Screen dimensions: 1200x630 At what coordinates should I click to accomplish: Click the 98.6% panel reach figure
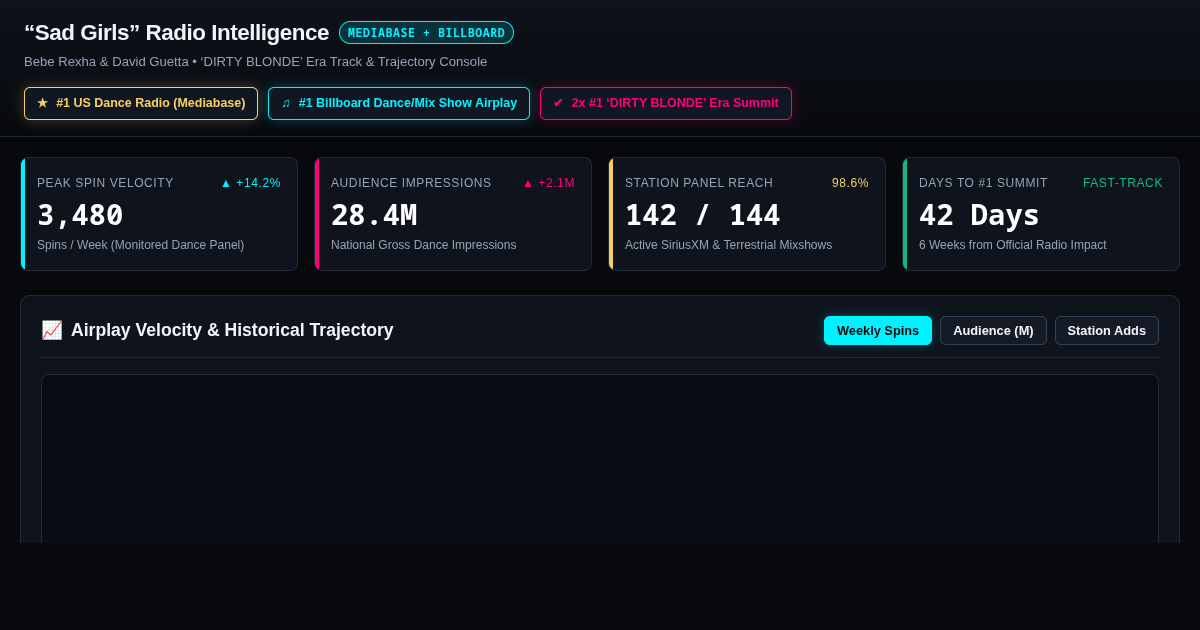850,183
